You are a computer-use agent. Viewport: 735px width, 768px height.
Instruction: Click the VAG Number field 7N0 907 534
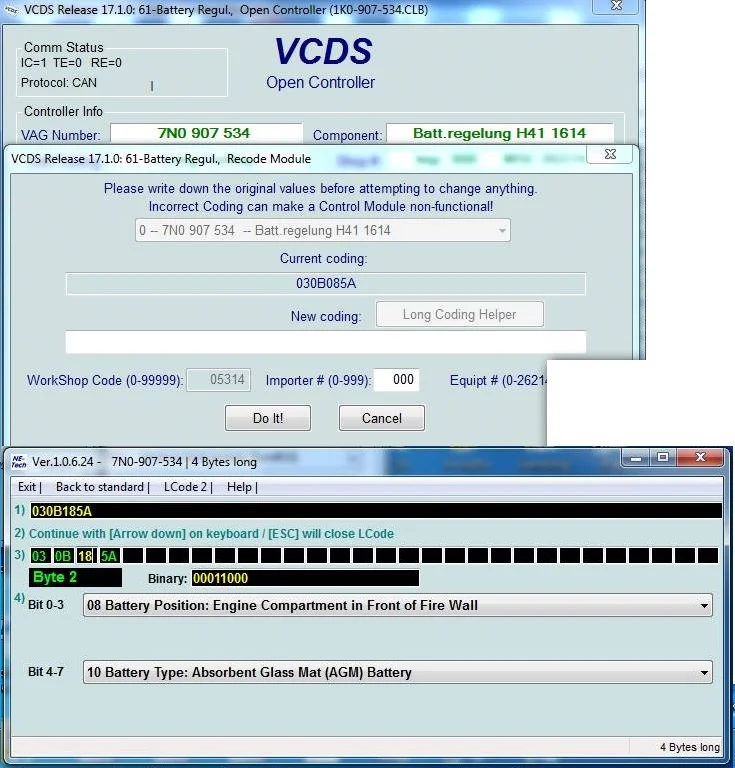pyautogui.click(x=206, y=133)
